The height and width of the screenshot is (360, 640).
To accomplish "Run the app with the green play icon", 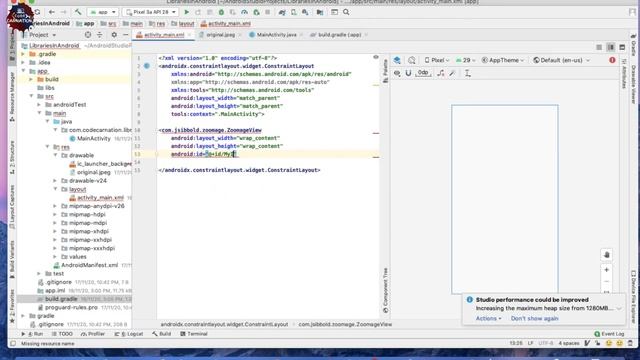I will coord(187,12).
